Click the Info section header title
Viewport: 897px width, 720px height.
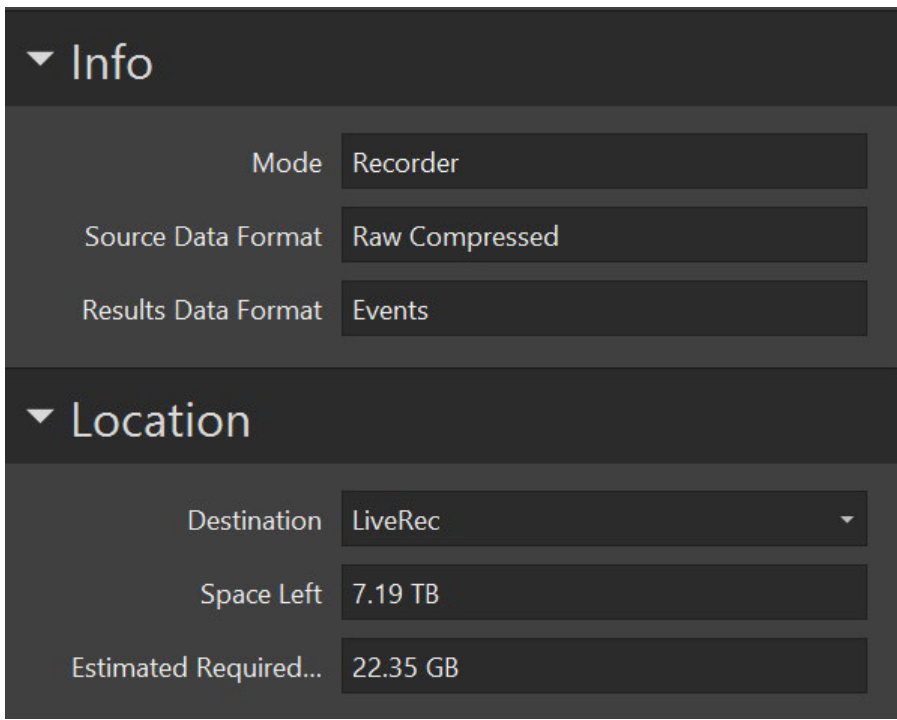(x=112, y=62)
